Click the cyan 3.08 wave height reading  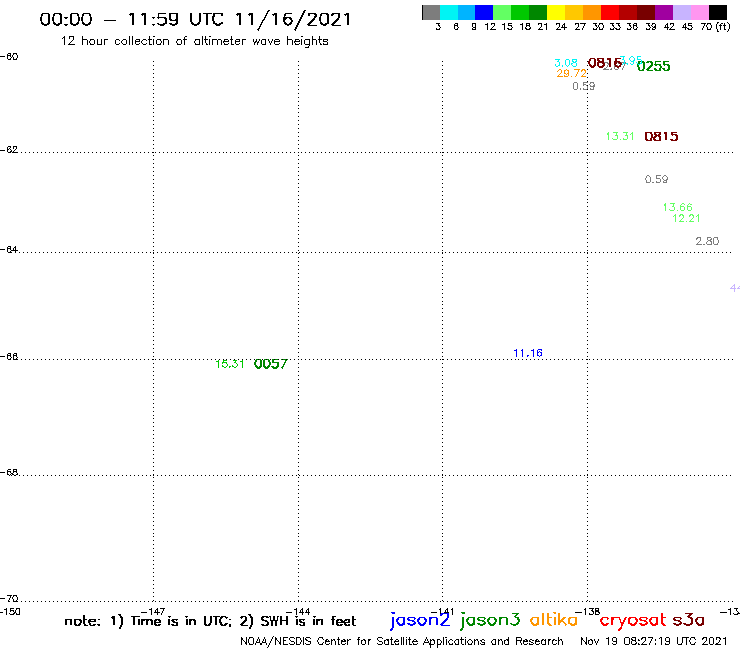click(566, 63)
